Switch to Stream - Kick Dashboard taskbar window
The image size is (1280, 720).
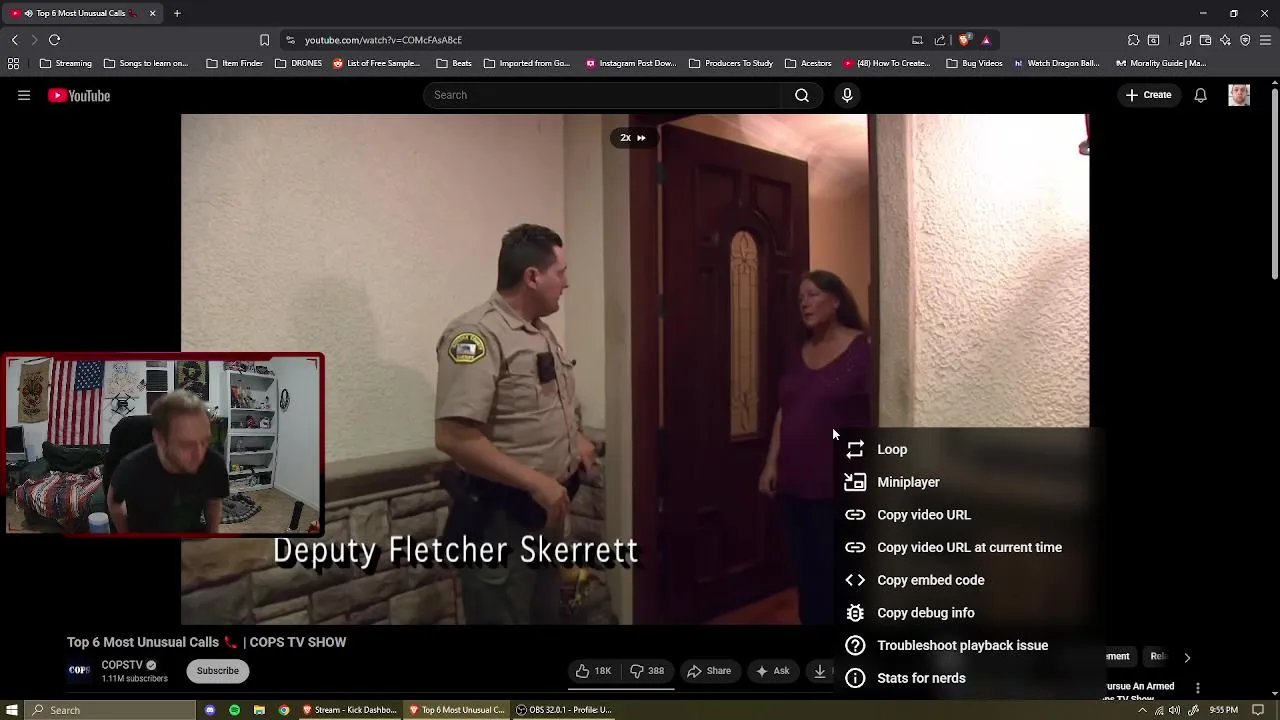point(350,710)
